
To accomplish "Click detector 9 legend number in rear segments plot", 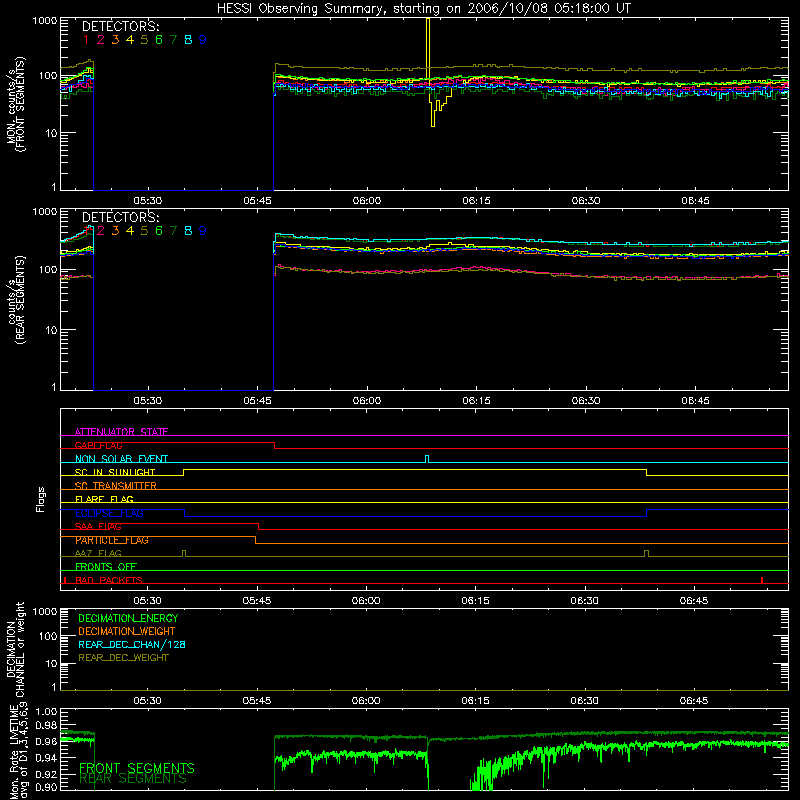I will (x=203, y=231).
